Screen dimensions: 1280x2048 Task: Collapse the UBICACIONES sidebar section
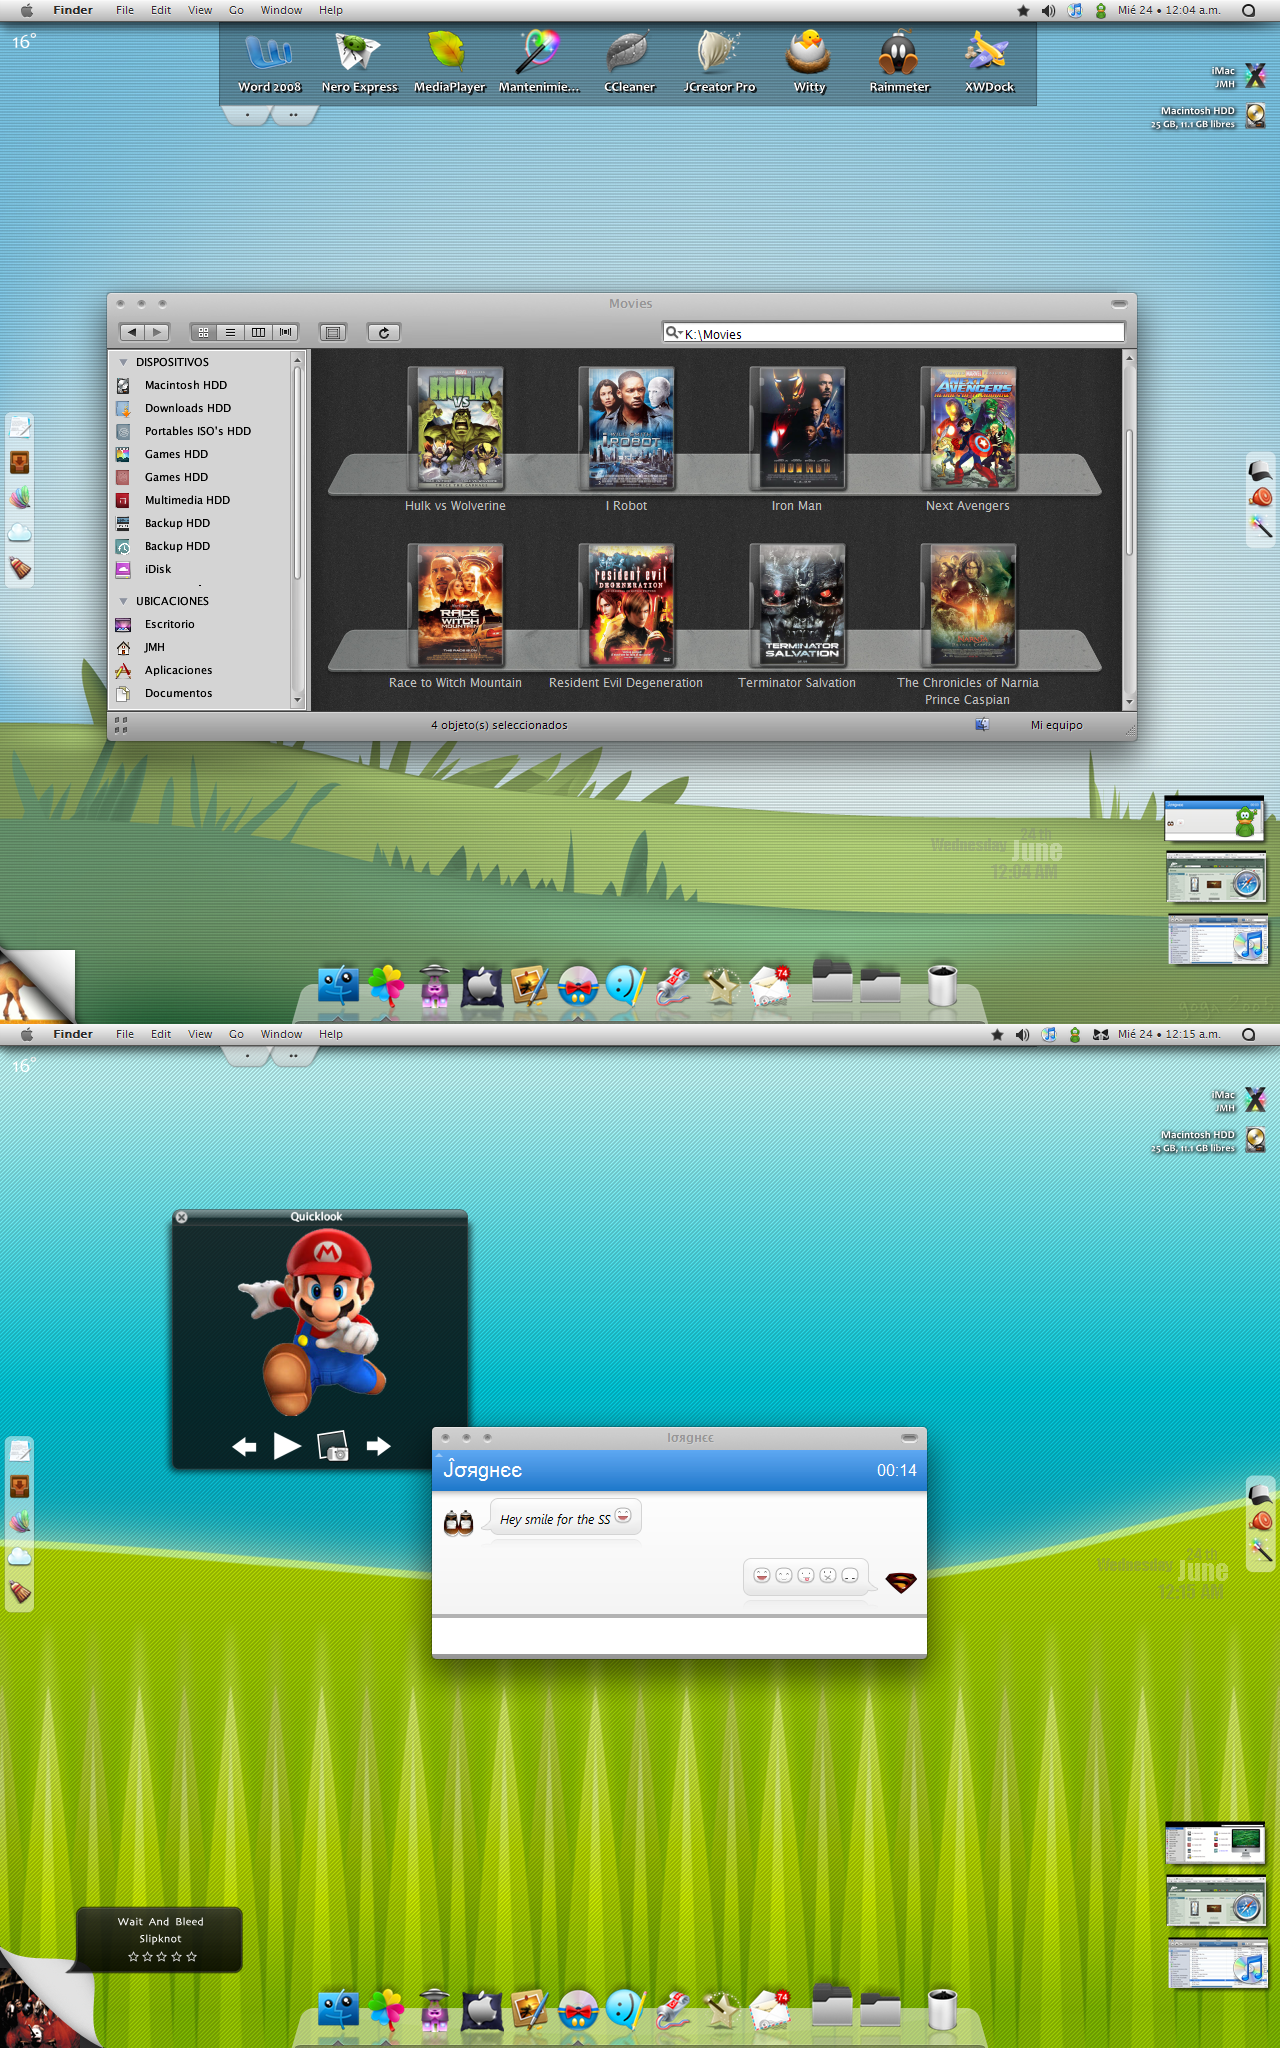pyautogui.click(x=124, y=601)
